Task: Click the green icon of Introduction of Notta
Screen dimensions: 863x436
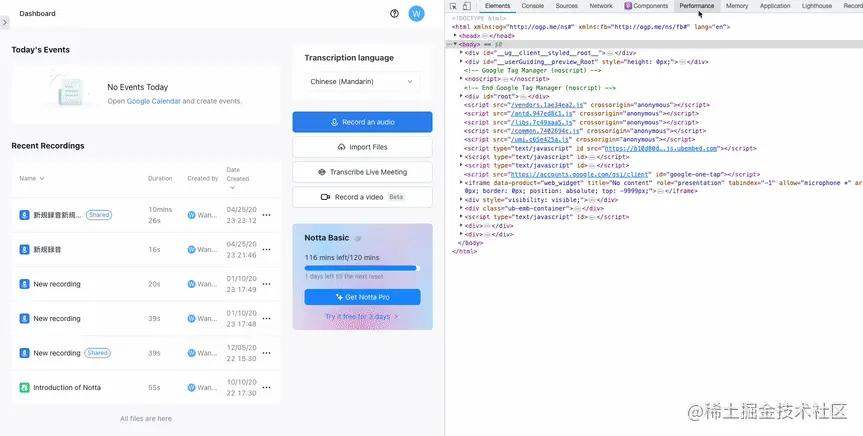Action: point(24,388)
